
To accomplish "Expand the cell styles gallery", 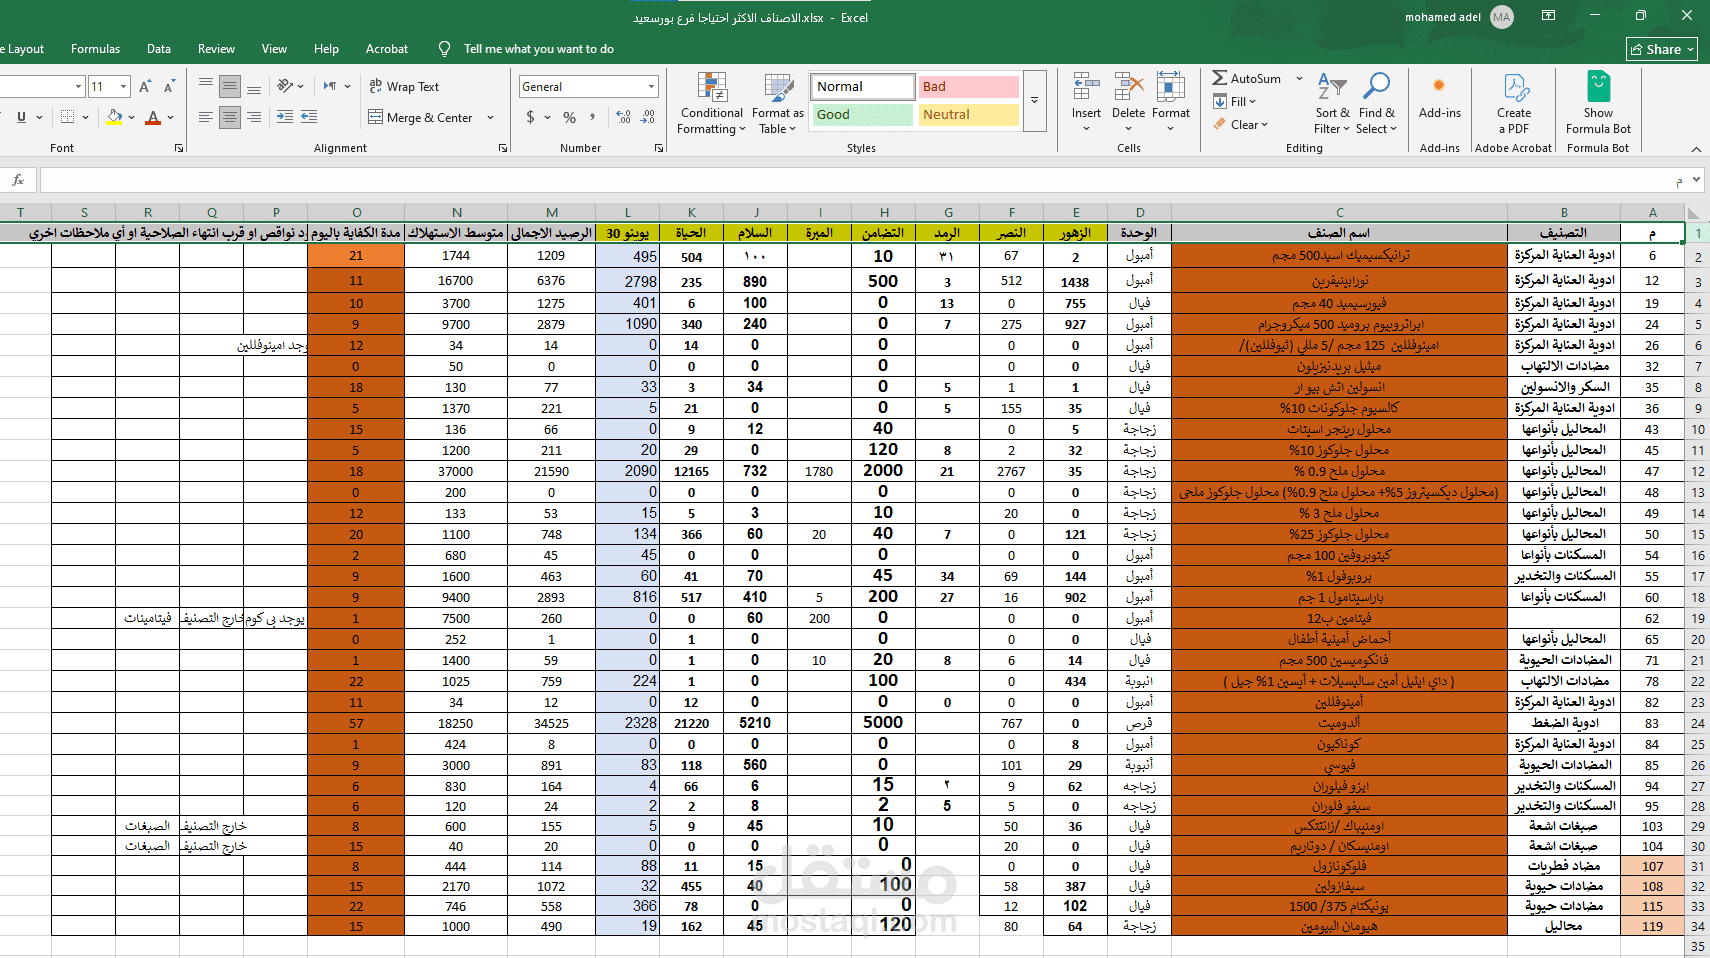I will tap(1035, 101).
